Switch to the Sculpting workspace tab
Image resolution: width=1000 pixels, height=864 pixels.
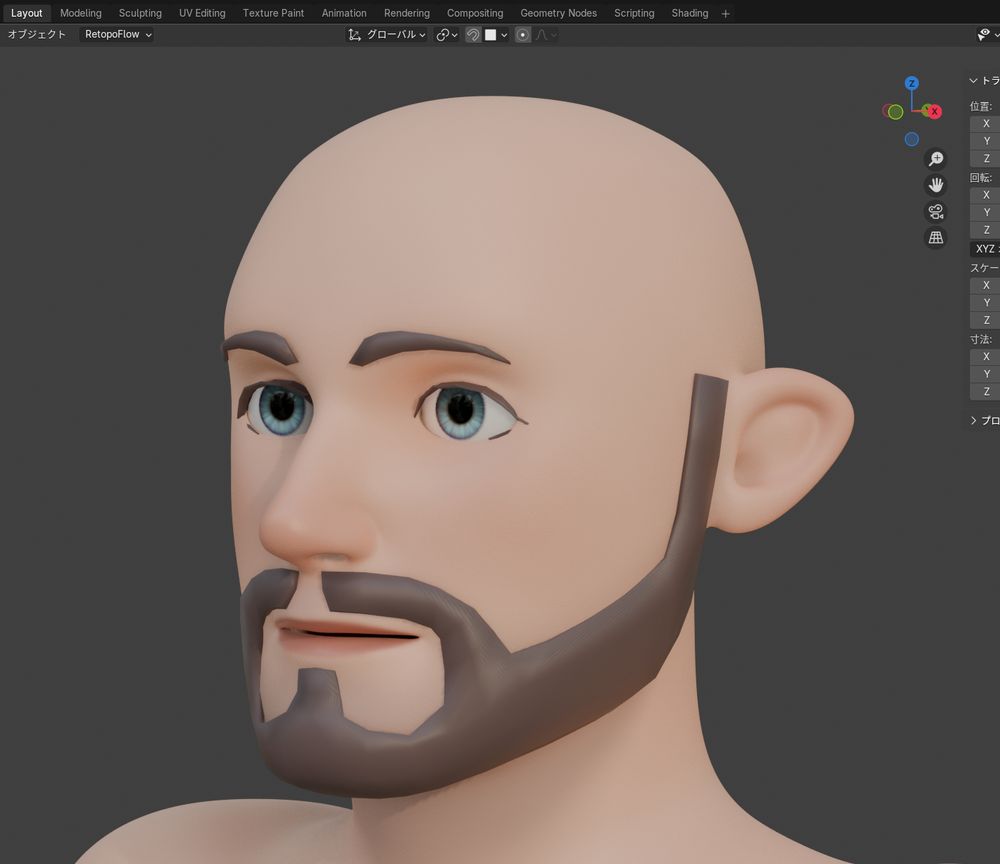(x=140, y=13)
